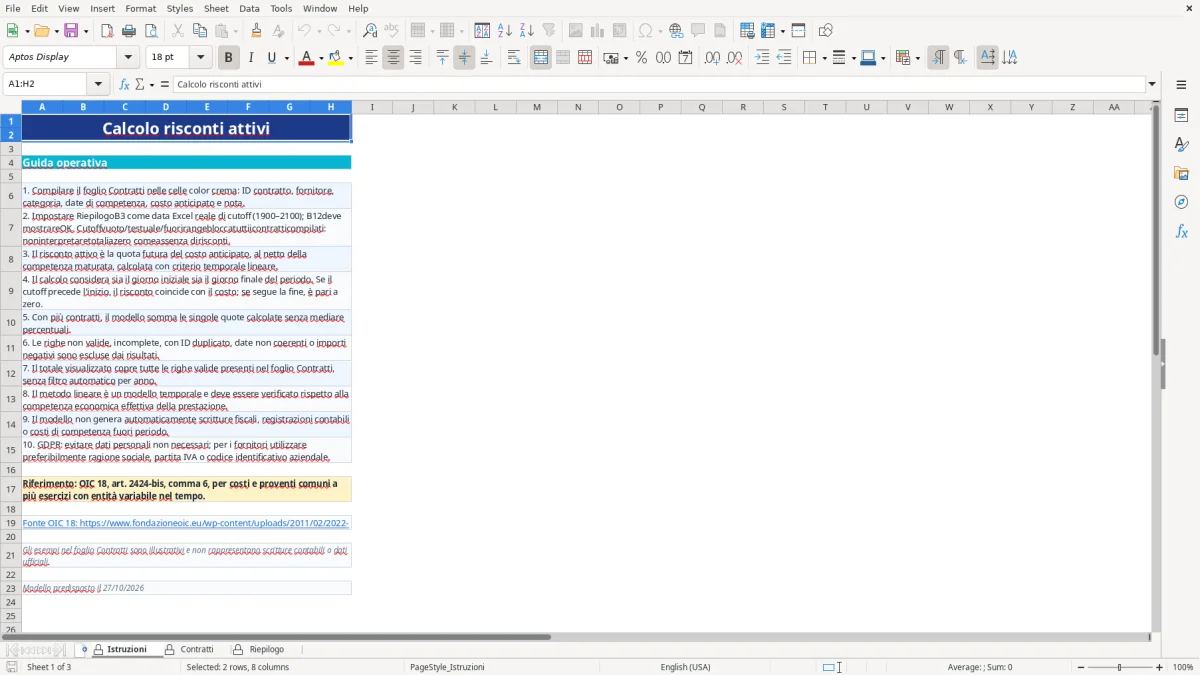Format as Percent with % icon

pos(641,58)
